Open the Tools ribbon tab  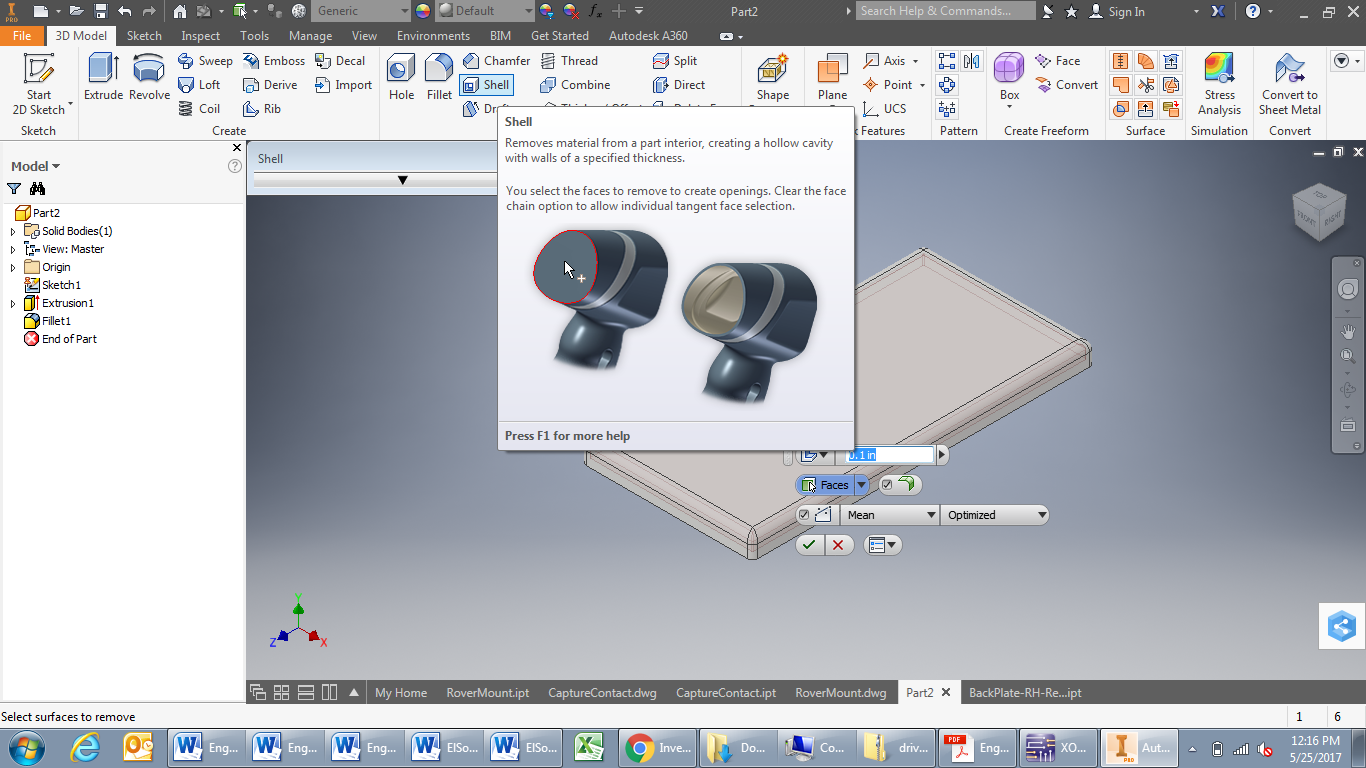pos(254,35)
